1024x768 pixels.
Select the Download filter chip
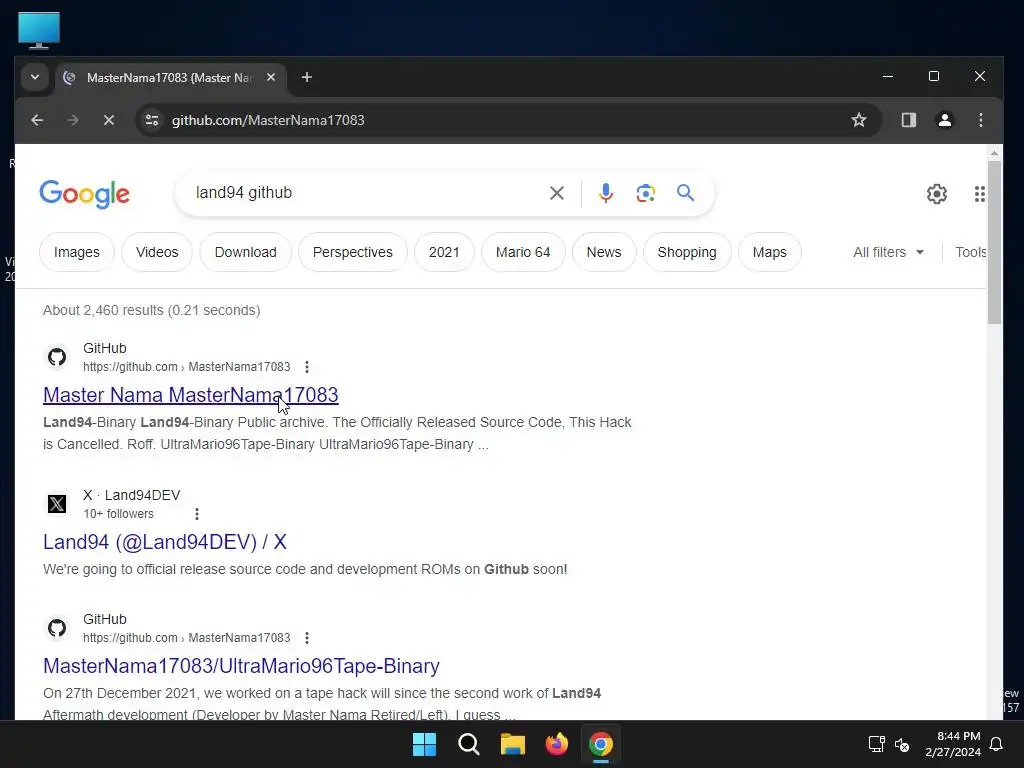pos(246,252)
